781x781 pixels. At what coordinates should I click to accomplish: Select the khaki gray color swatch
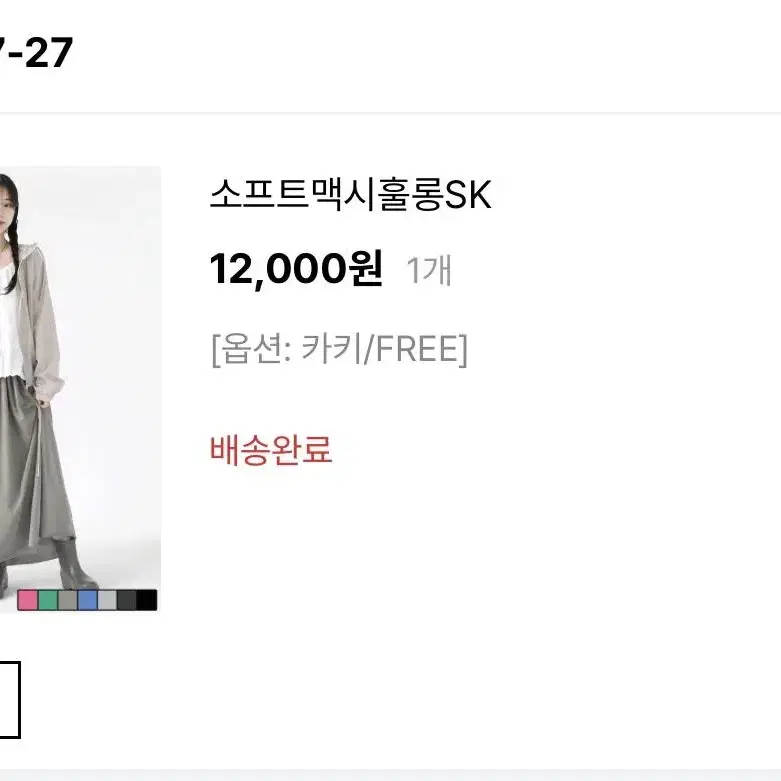pos(68,600)
